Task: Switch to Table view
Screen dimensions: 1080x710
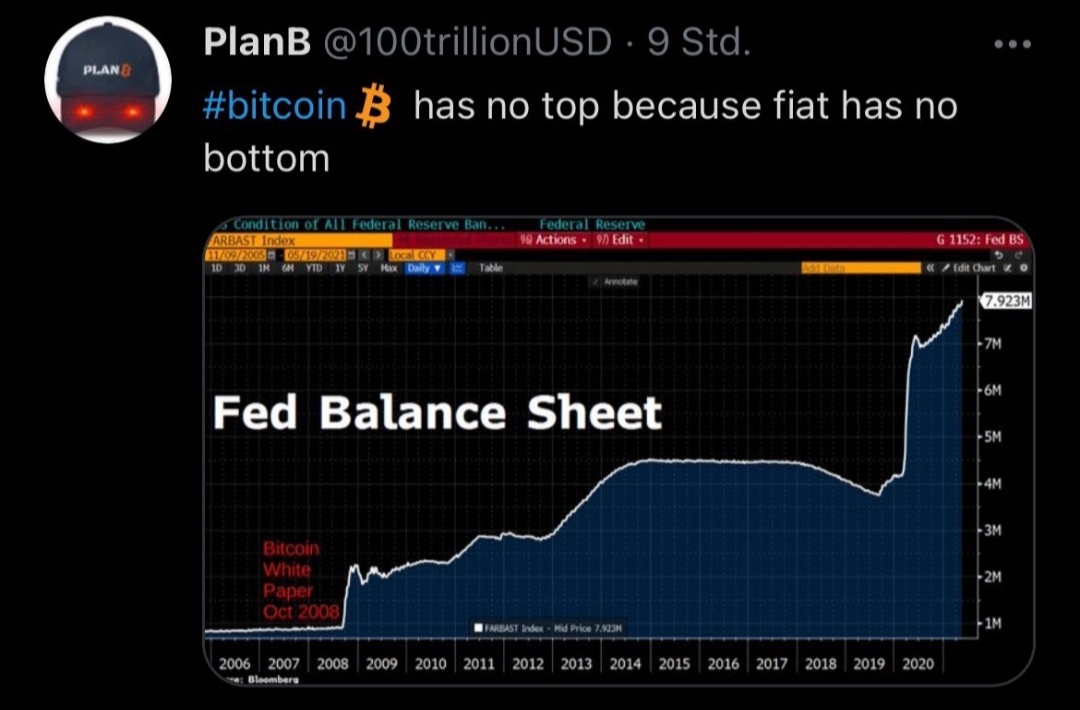Action: pos(490,268)
